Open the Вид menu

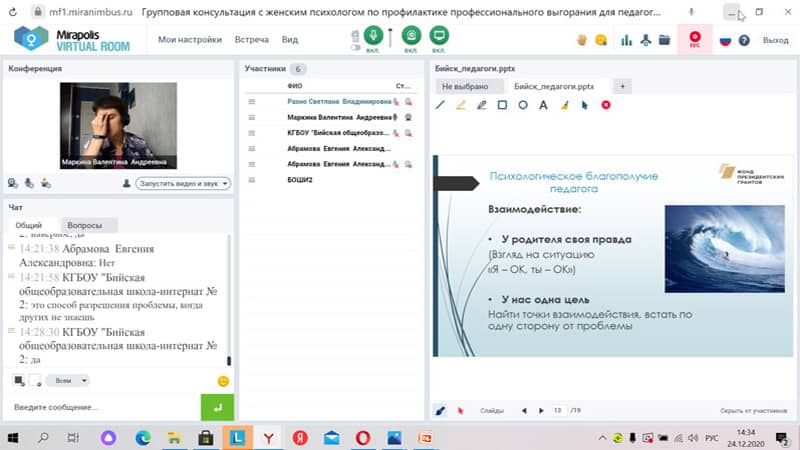point(290,39)
